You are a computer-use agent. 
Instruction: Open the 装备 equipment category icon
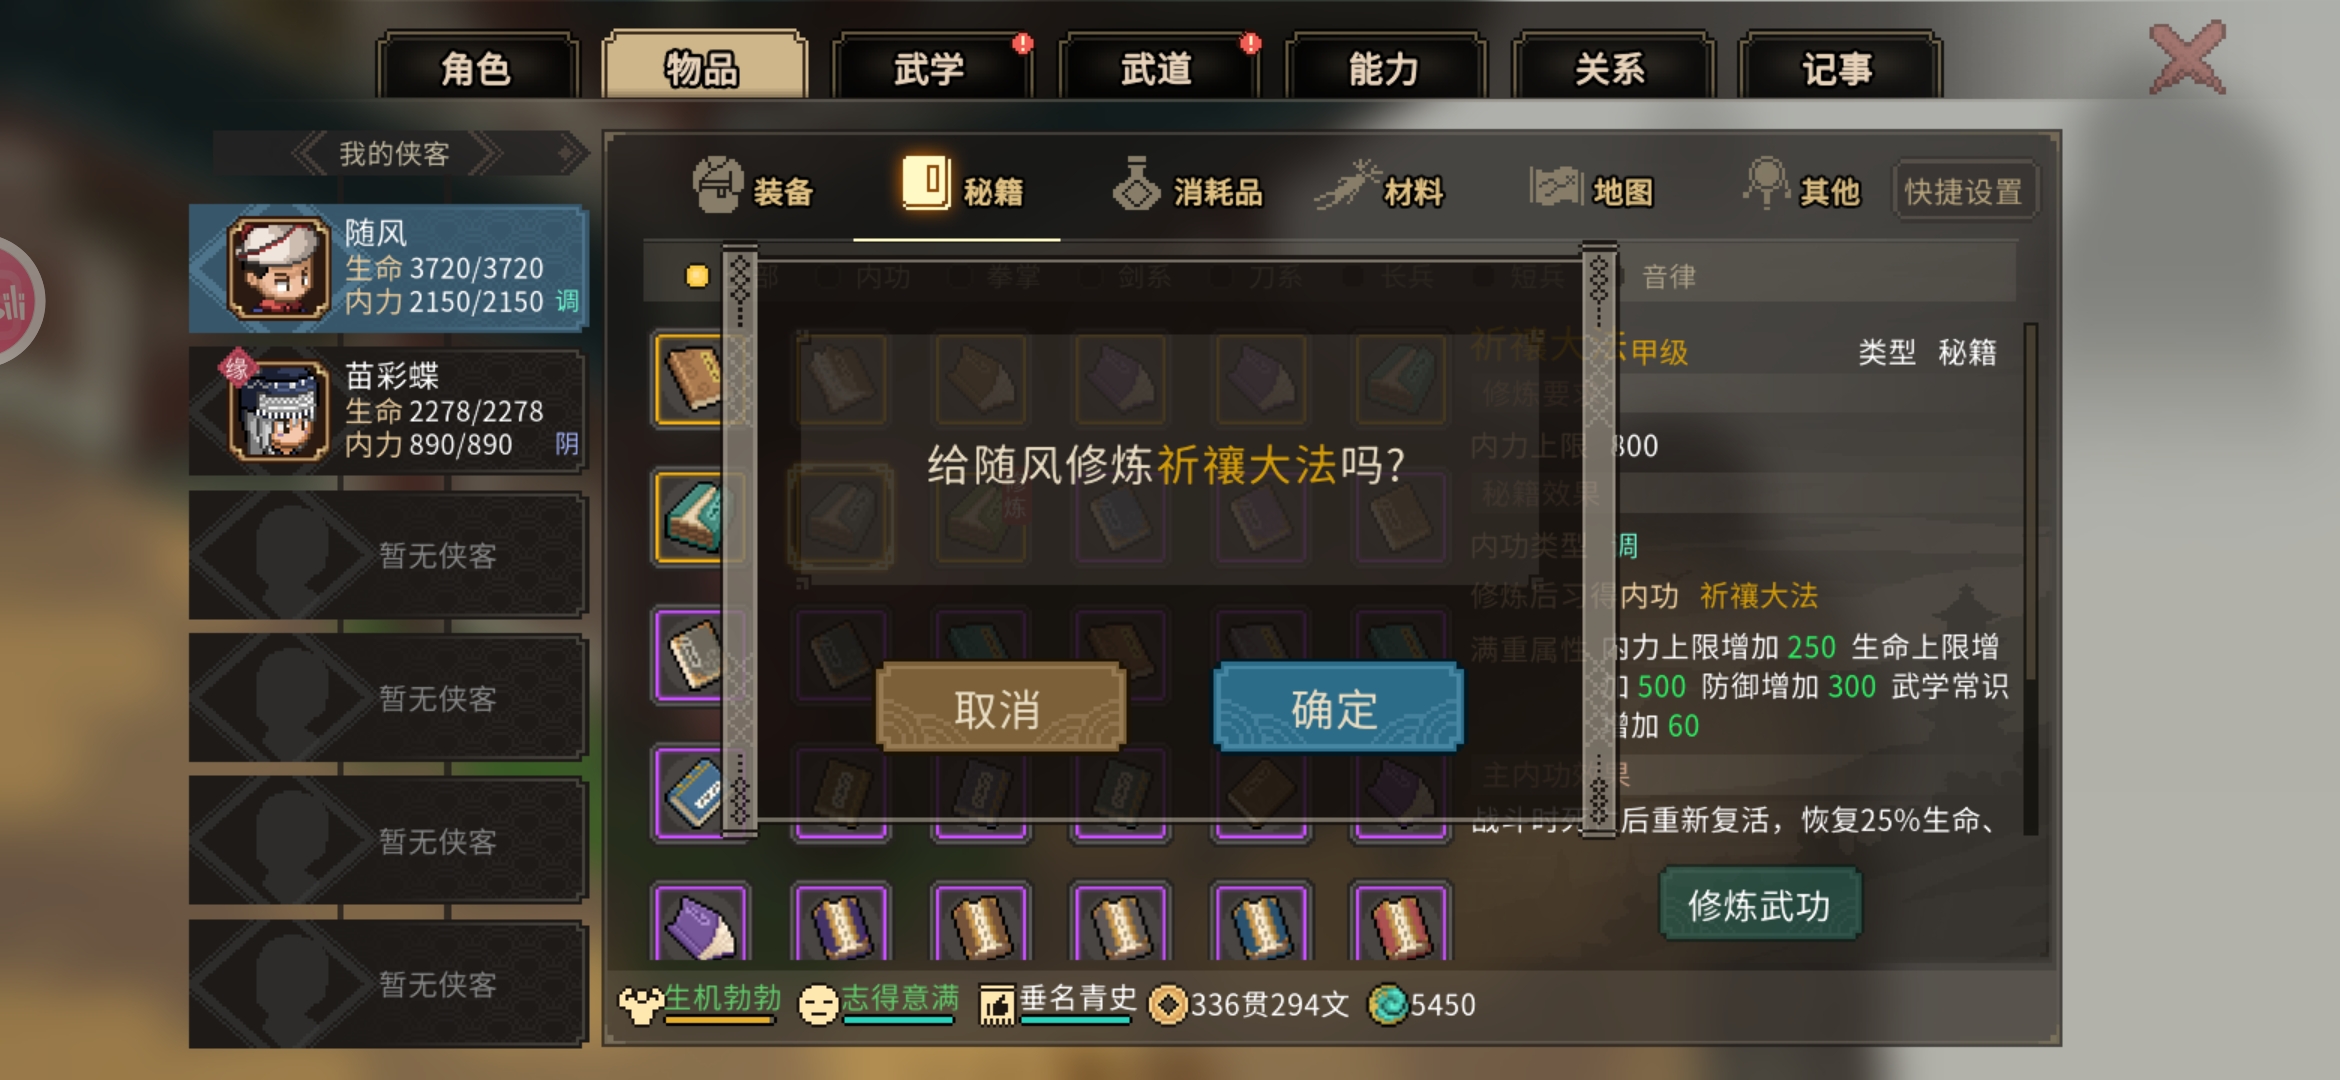[x=717, y=185]
